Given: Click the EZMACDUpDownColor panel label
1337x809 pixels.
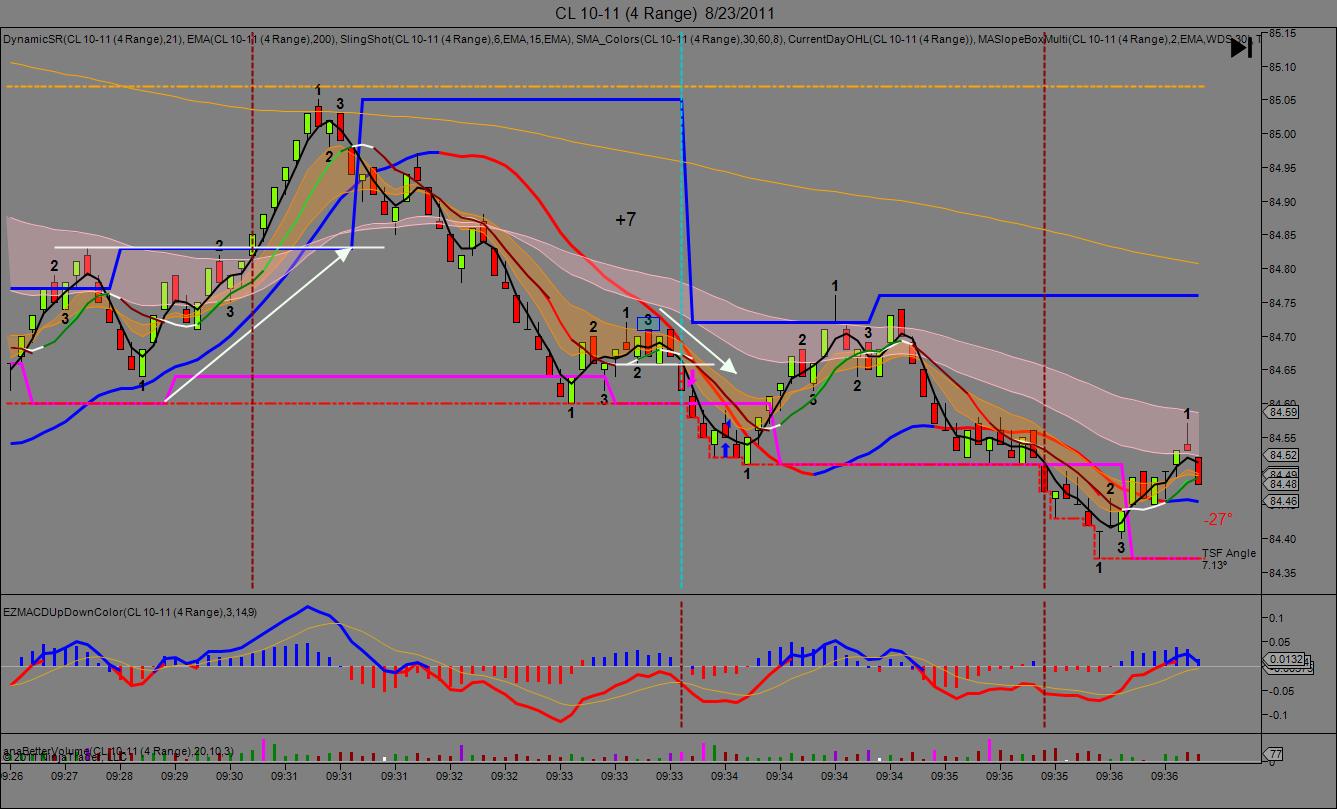Looking at the screenshot, I should coord(131,611).
